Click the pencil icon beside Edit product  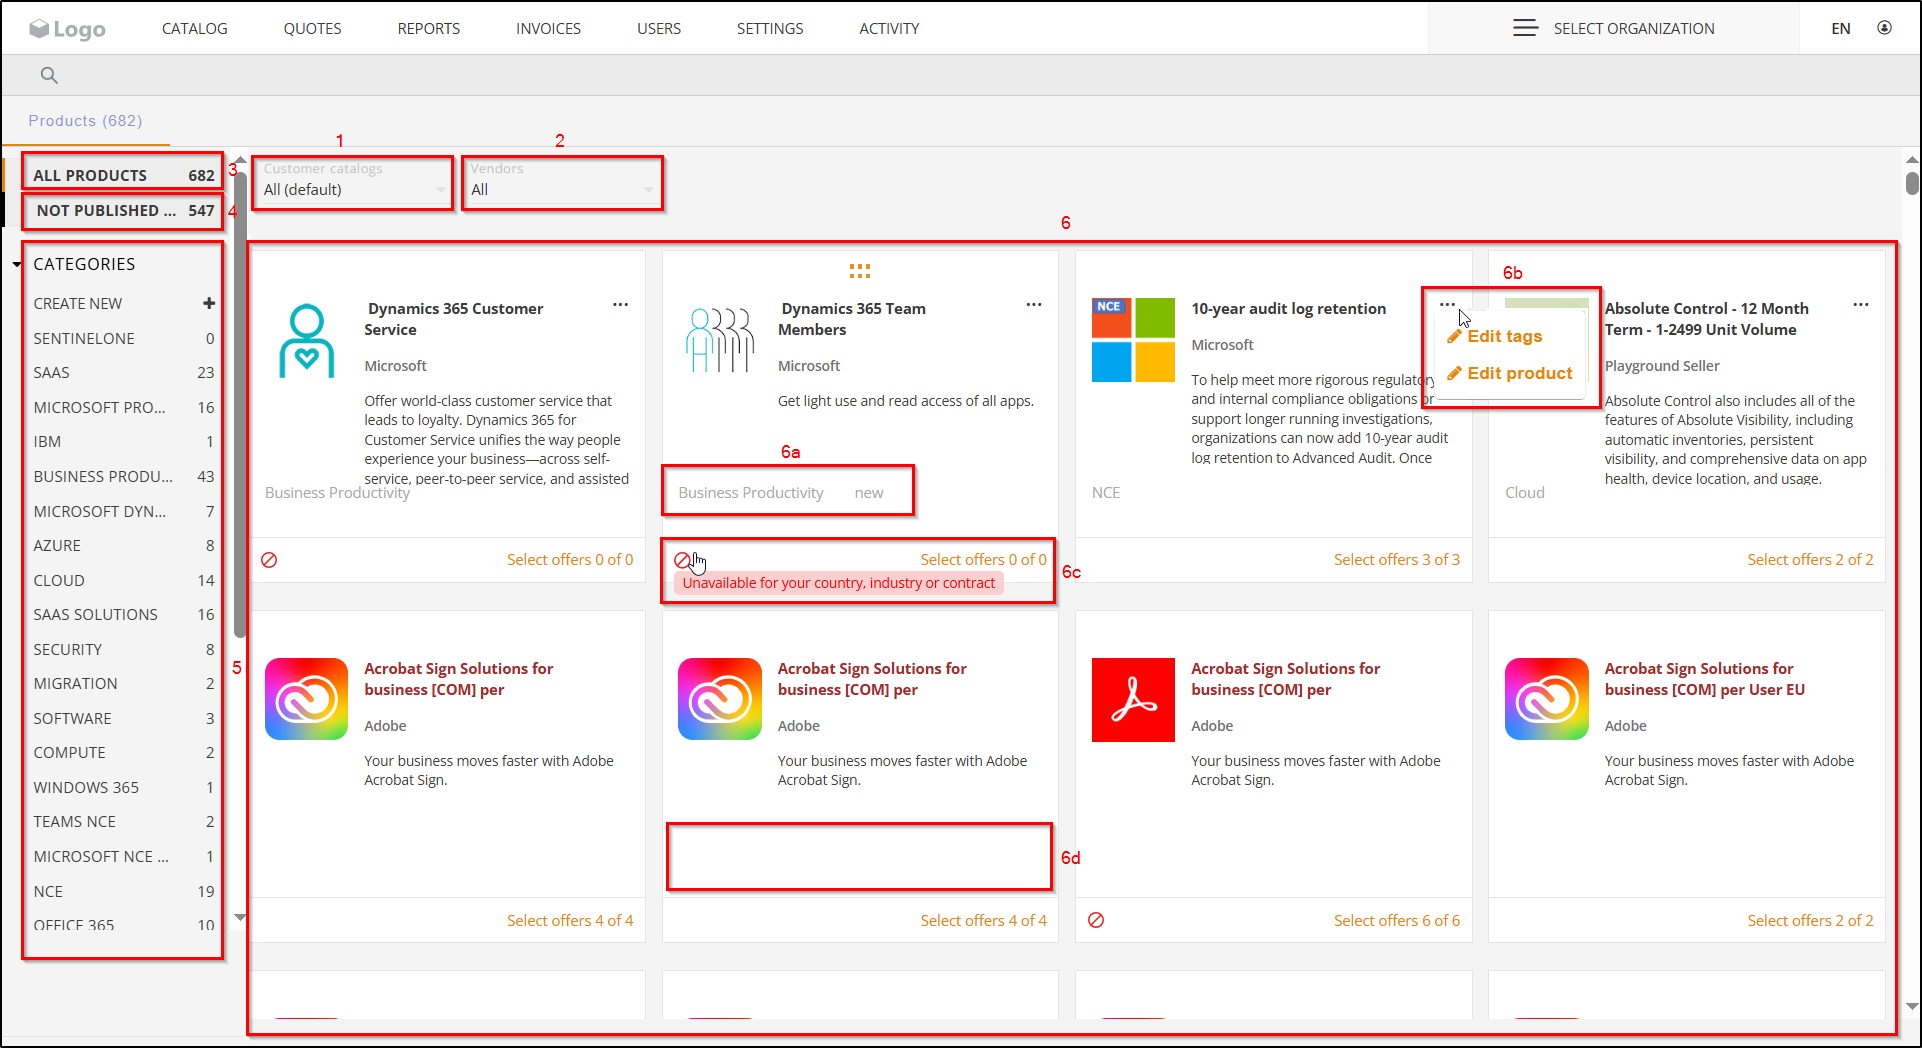tap(1455, 373)
